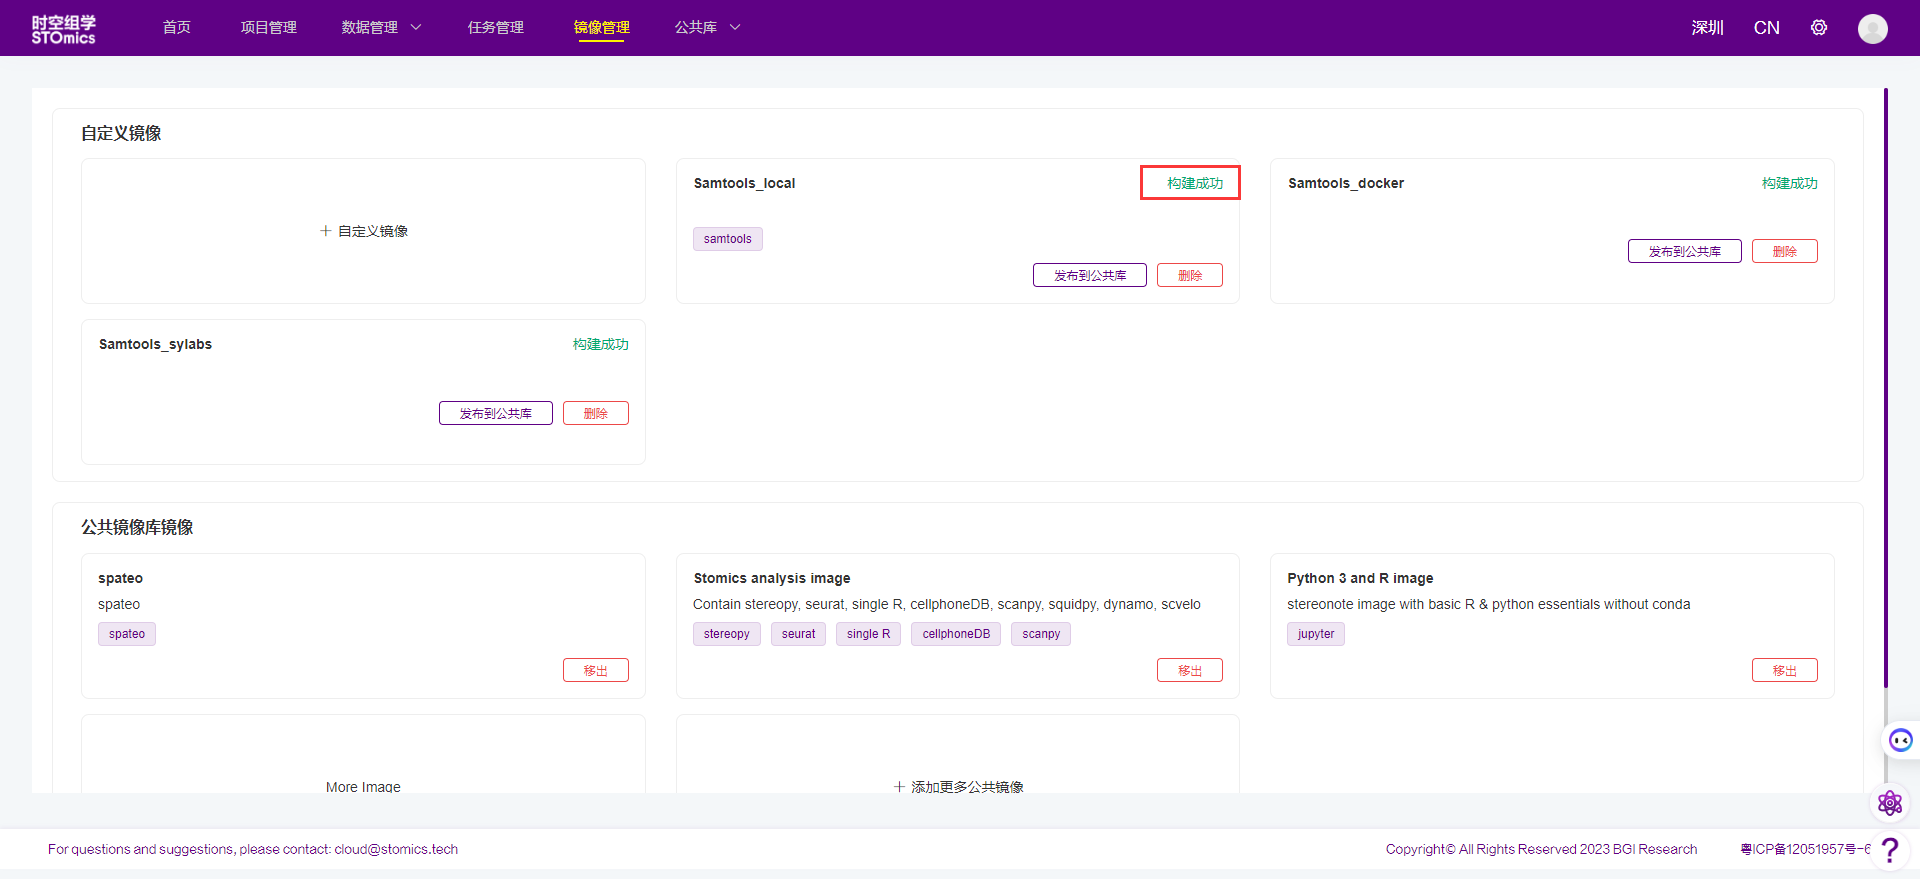
Task: Open the settings gear icon
Action: pos(1818,28)
